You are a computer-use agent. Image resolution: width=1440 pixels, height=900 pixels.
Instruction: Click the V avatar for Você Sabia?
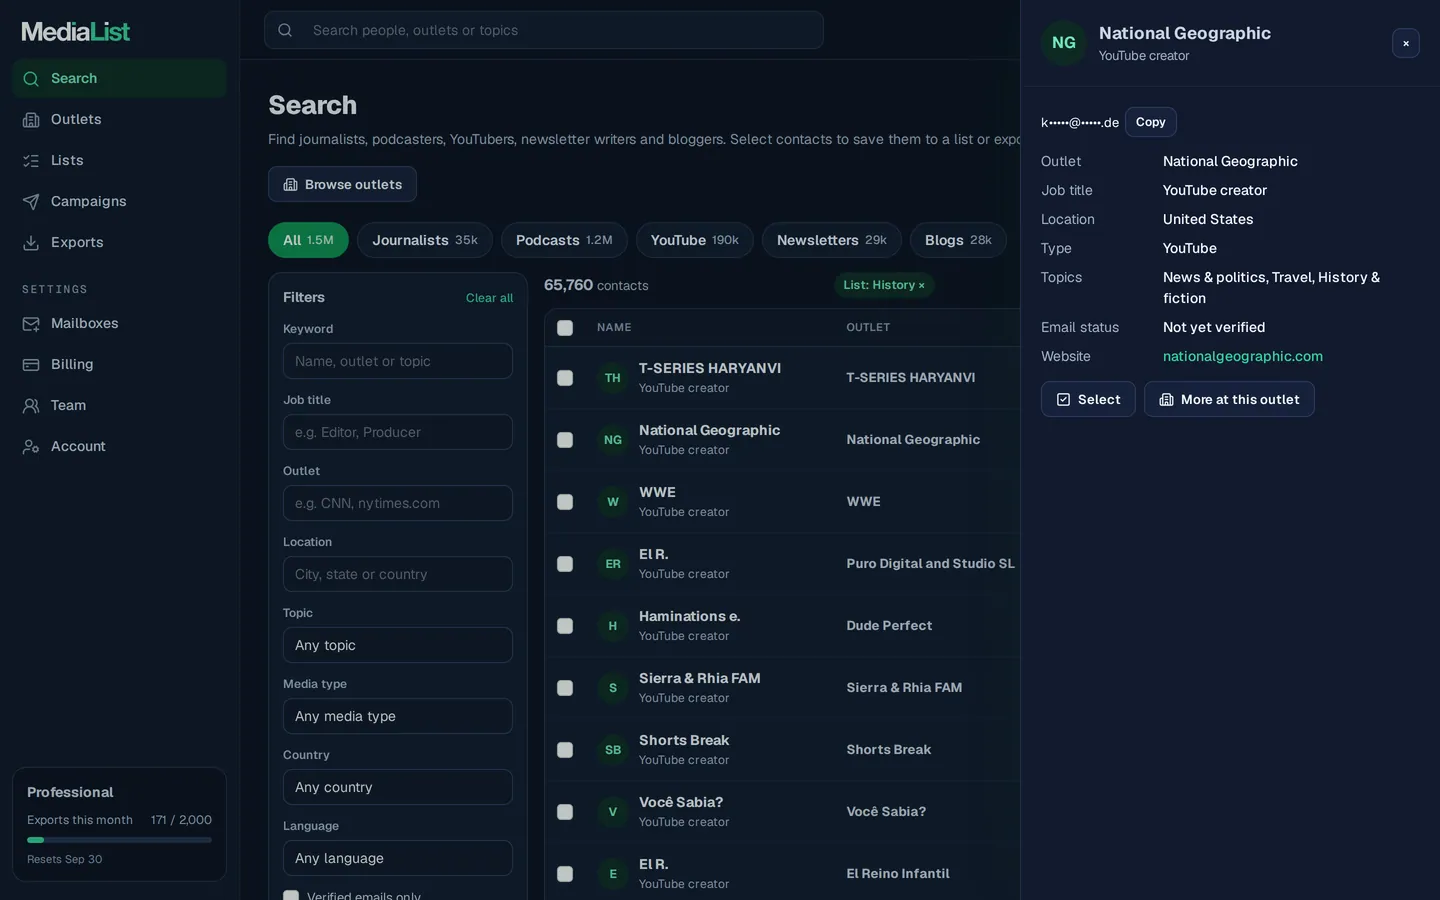click(613, 812)
